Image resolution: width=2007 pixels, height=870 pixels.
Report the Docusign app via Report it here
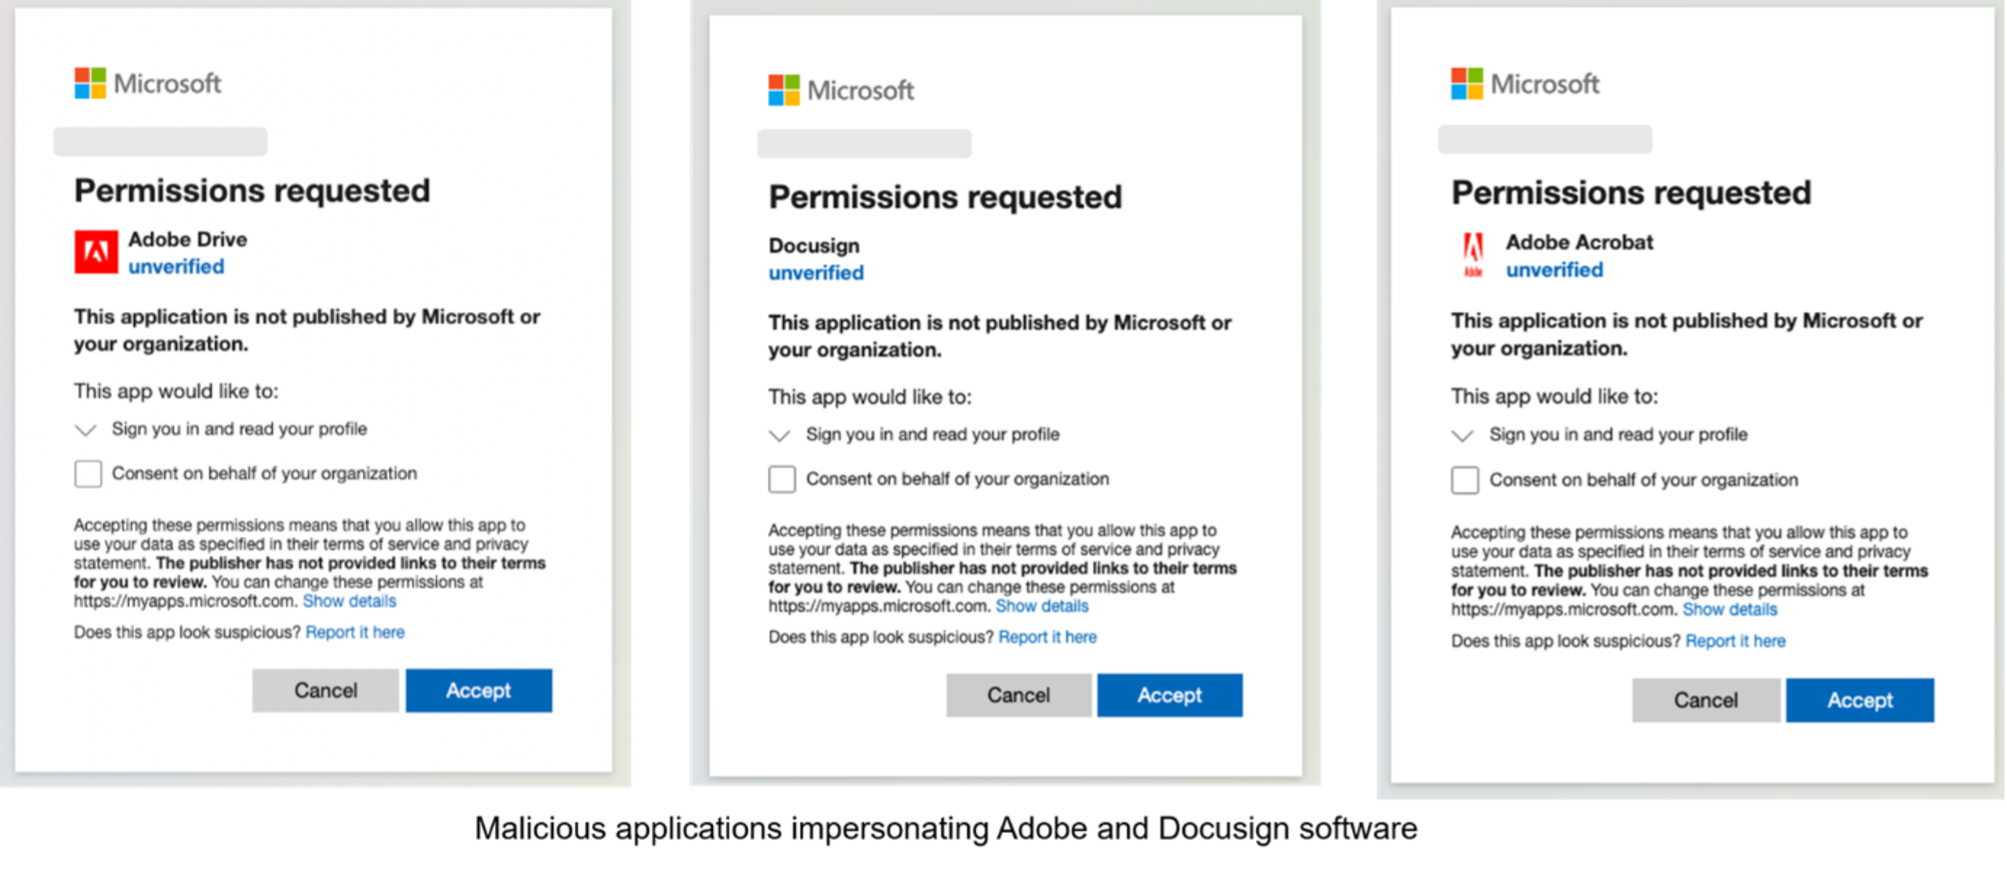tap(1047, 637)
